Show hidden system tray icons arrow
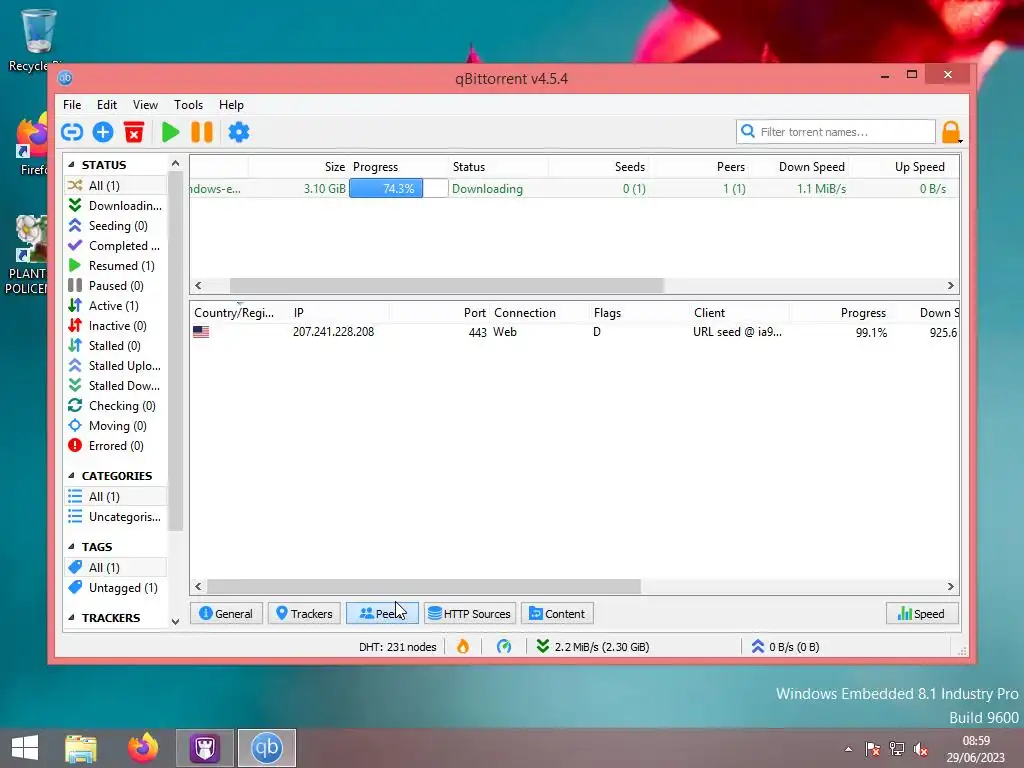This screenshot has width=1024, height=768. 848,749
